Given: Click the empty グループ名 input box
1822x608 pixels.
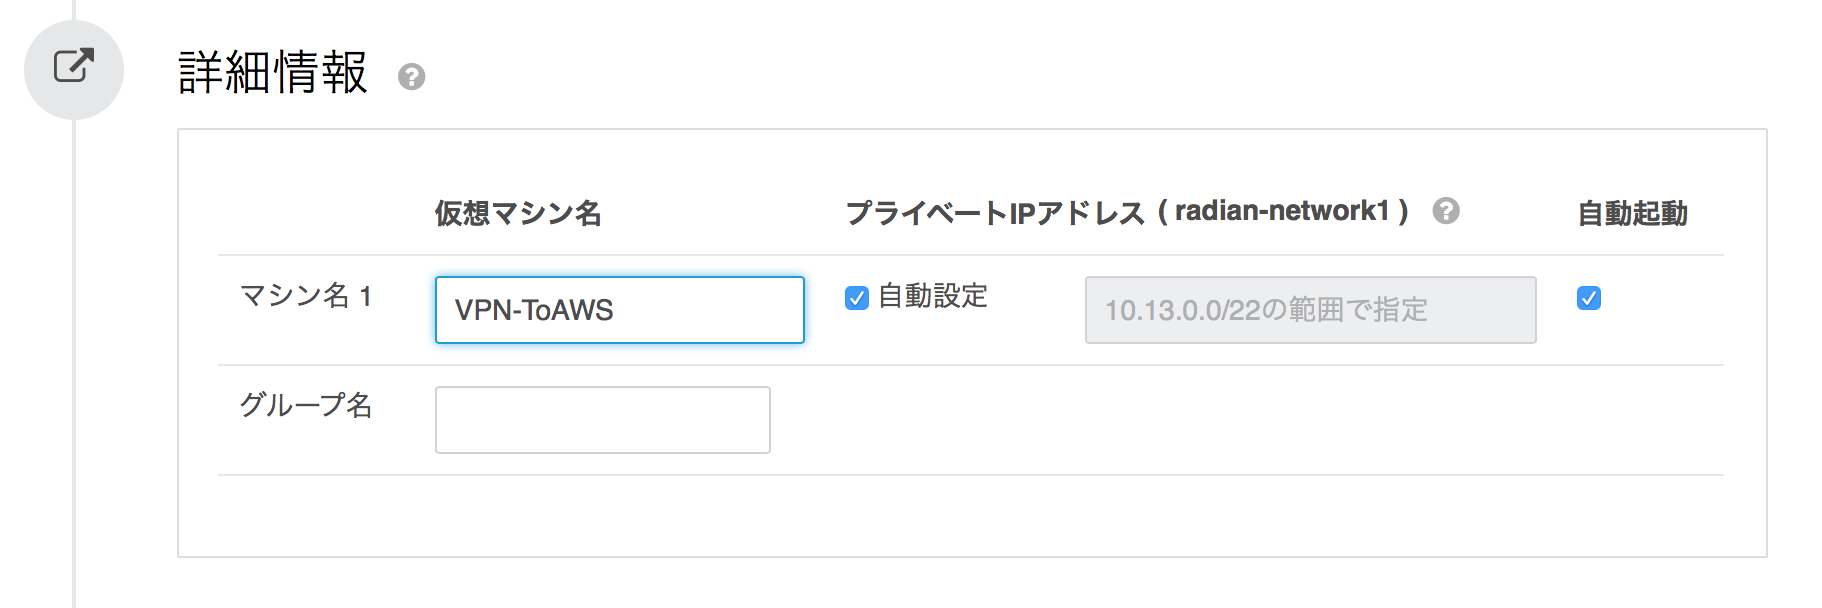Looking at the screenshot, I should pos(601,420).
